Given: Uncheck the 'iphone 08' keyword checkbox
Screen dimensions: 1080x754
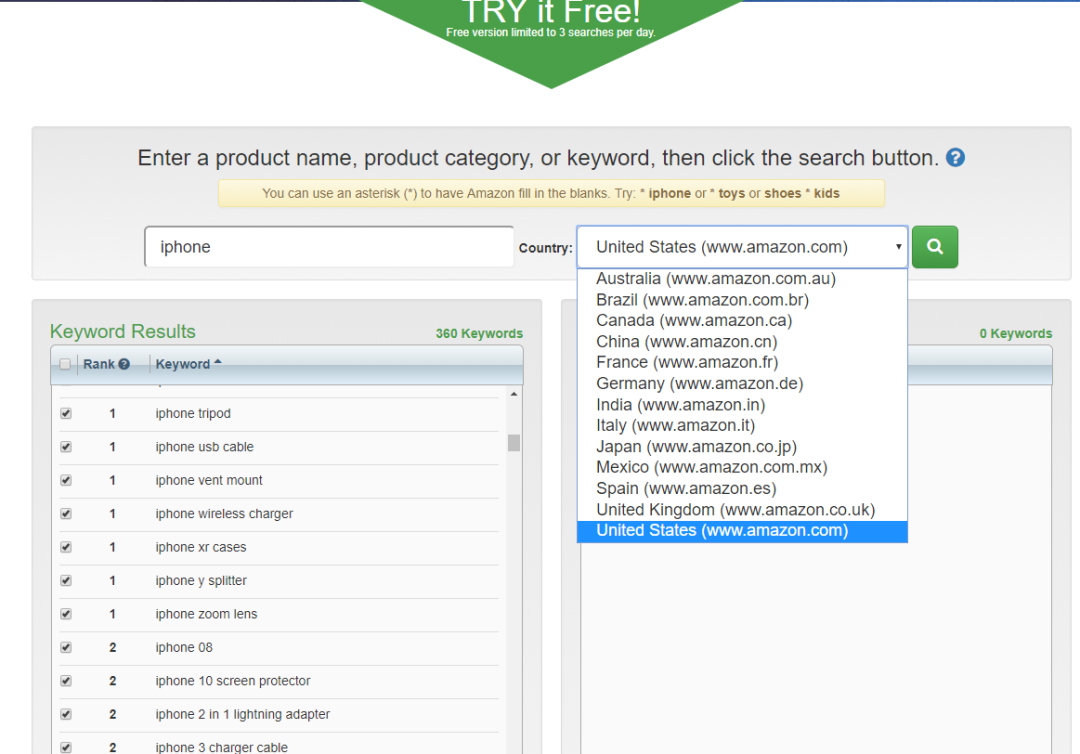Looking at the screenshot, I should coord(66,647).
